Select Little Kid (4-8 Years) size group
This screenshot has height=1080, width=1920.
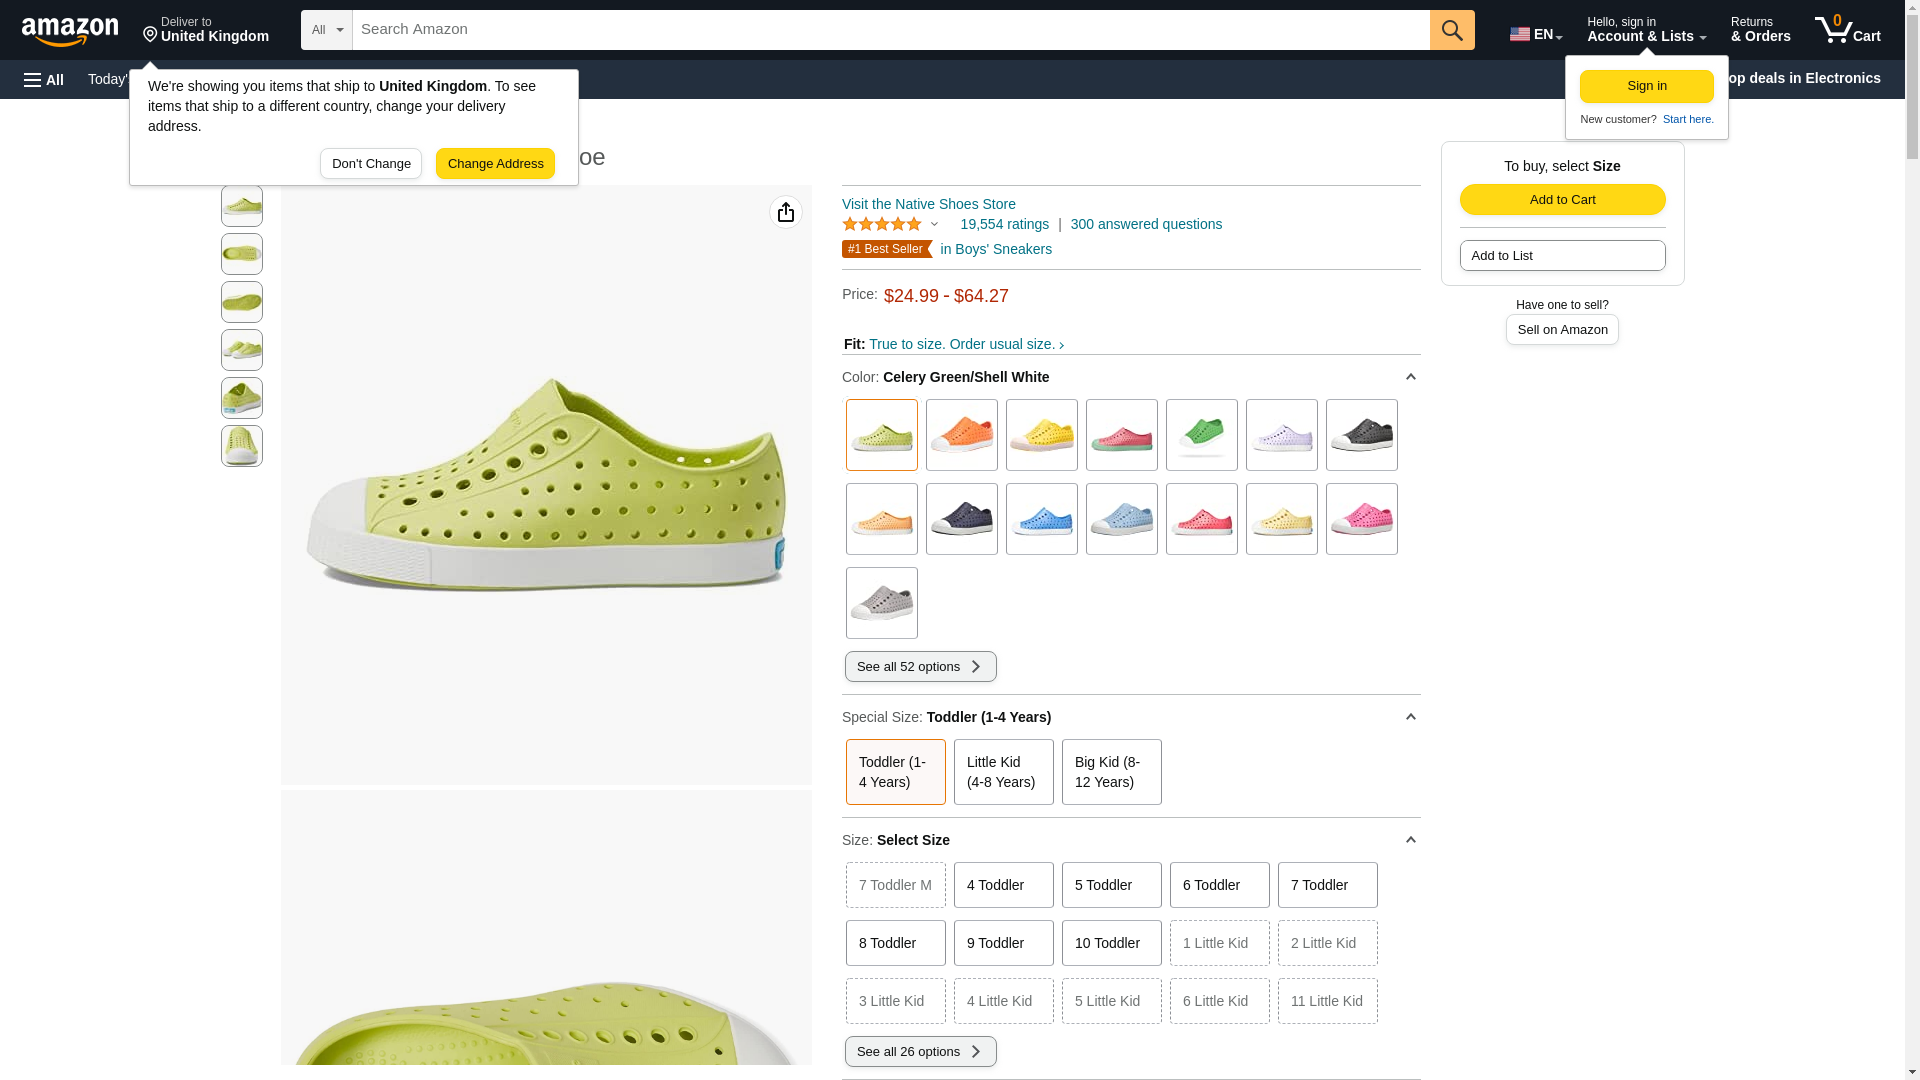pos(1003,772)
